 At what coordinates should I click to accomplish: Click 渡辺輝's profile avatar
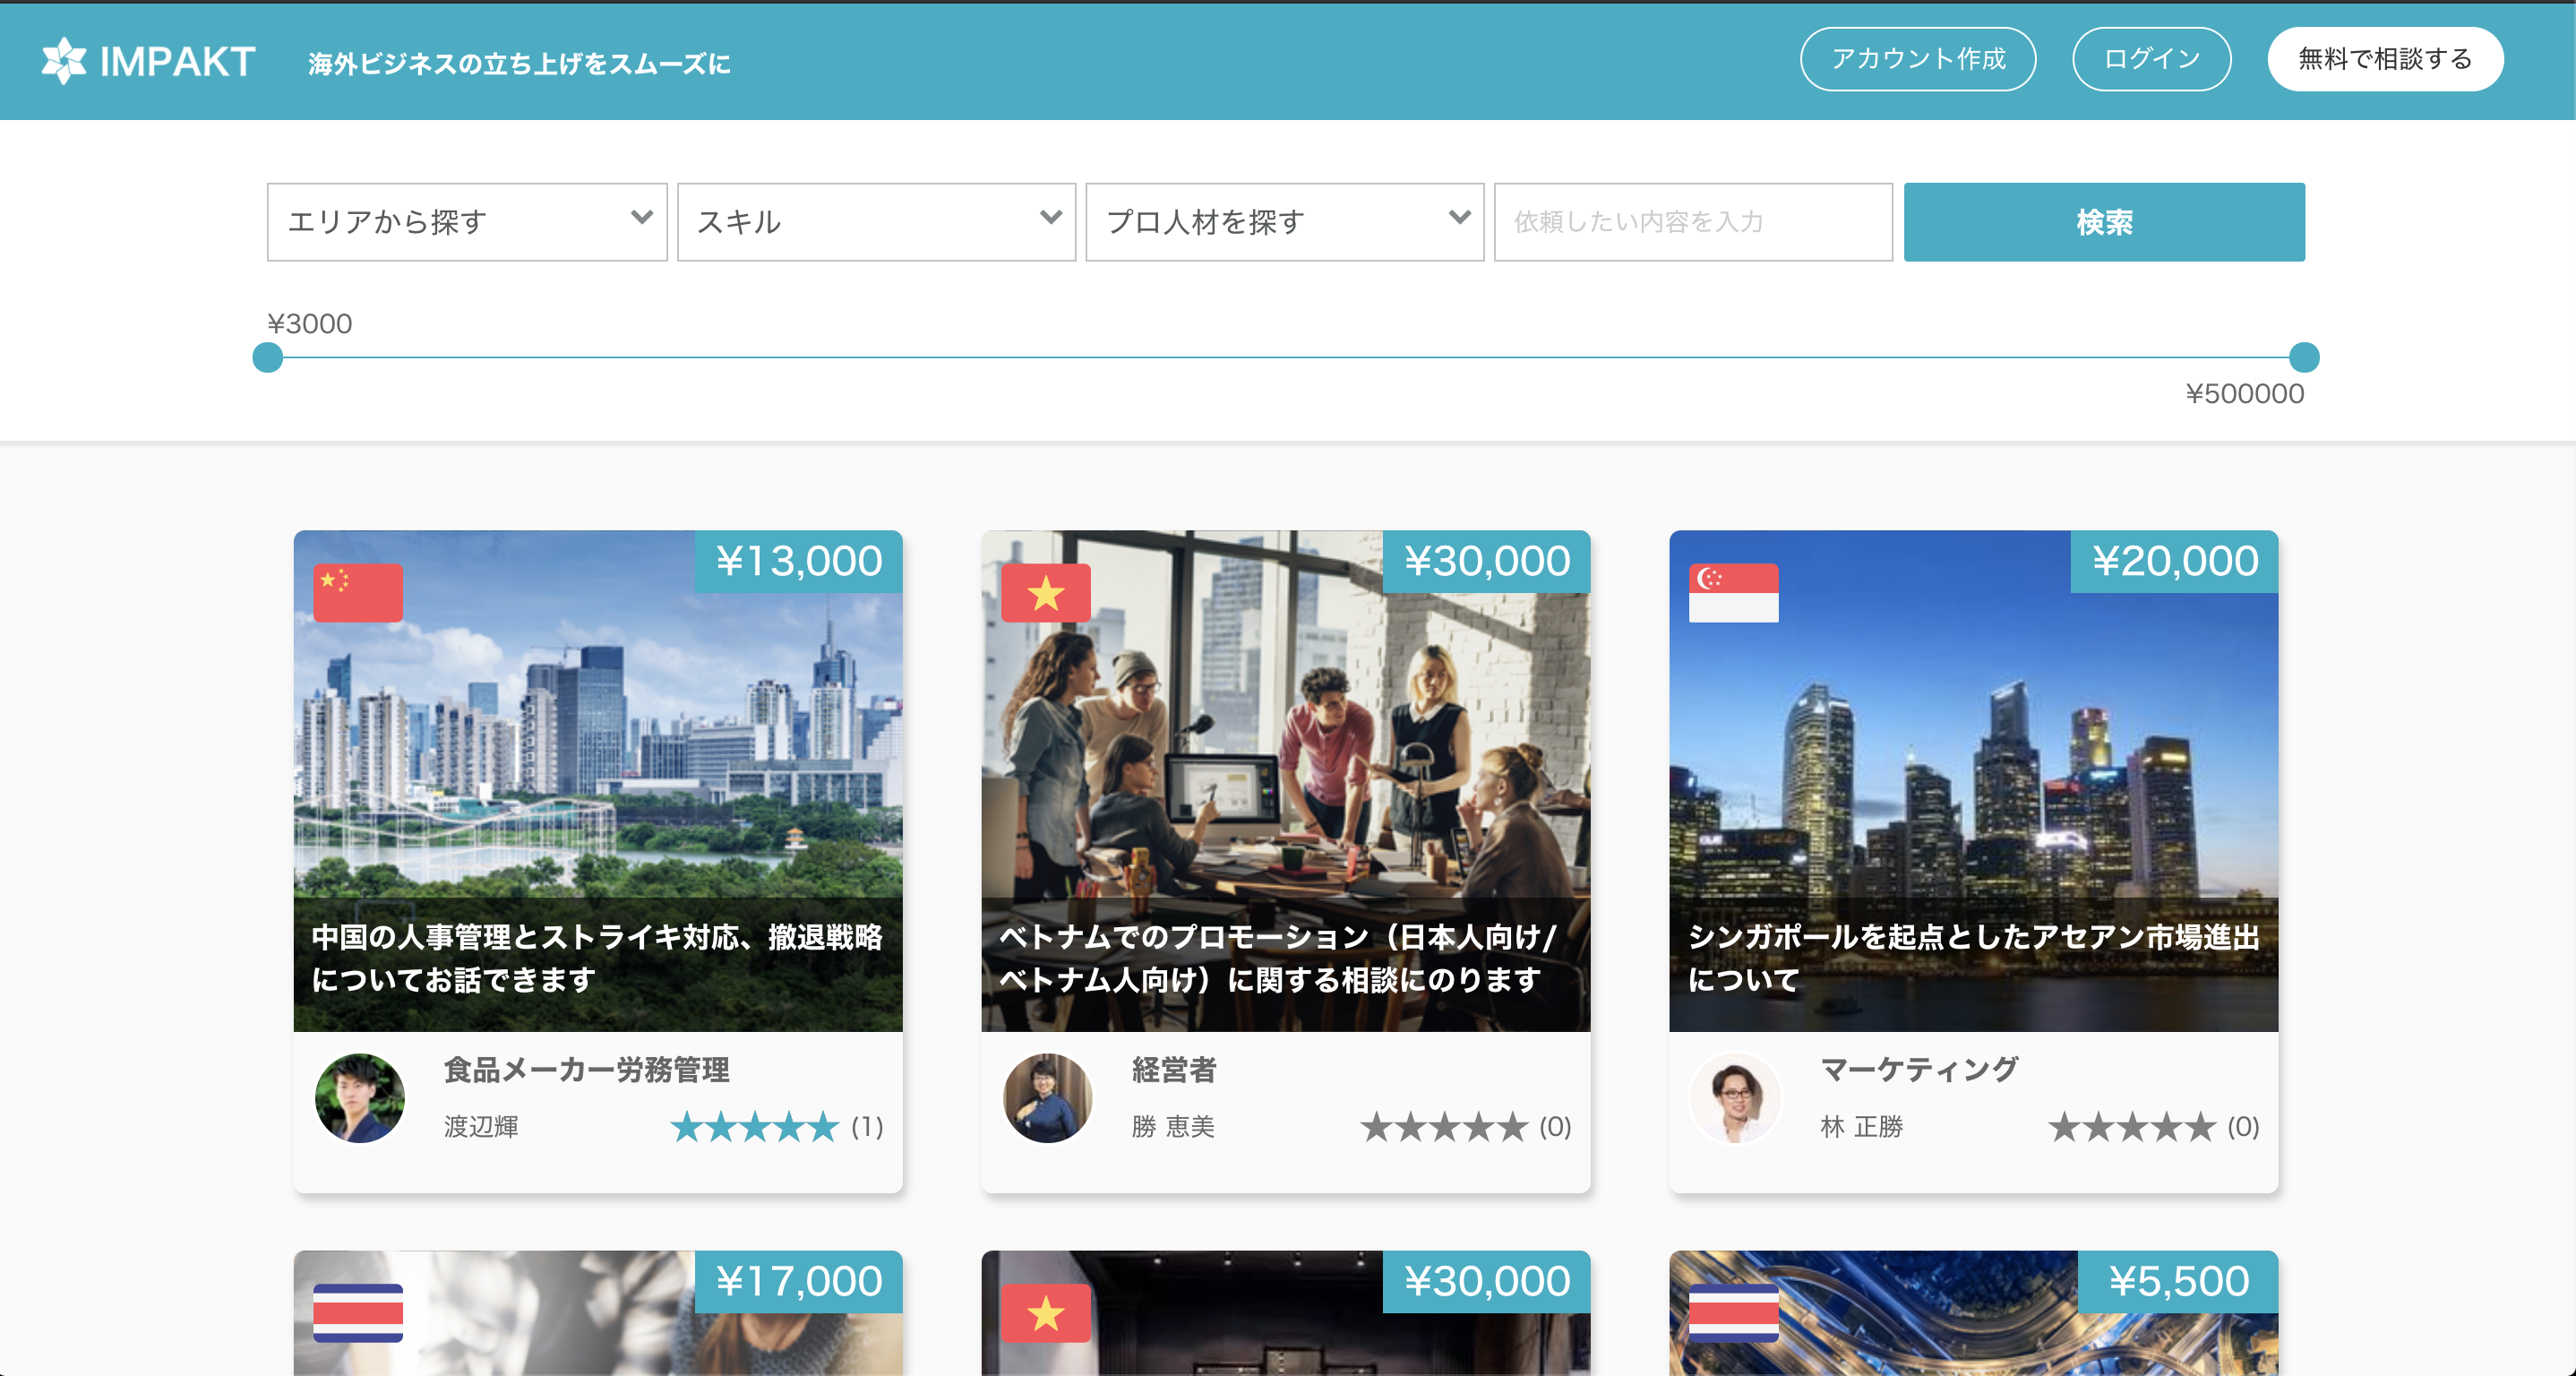[x=360, y=1098]
